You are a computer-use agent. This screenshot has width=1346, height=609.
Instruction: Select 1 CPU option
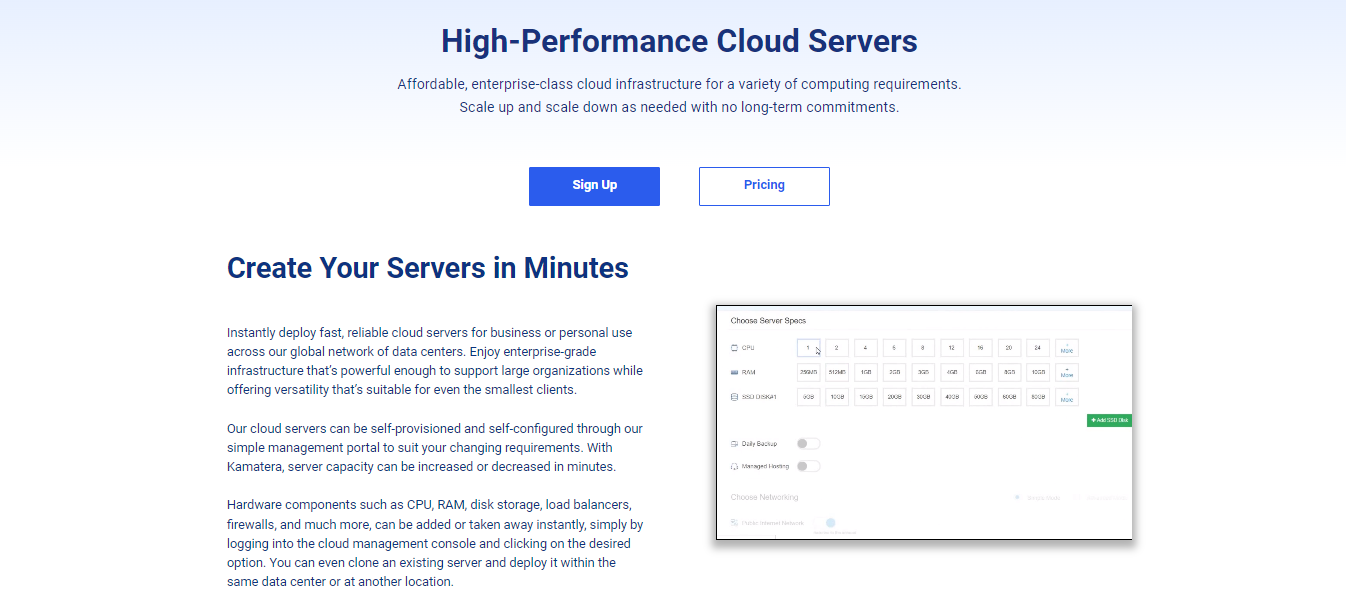(x=808, y=348)
